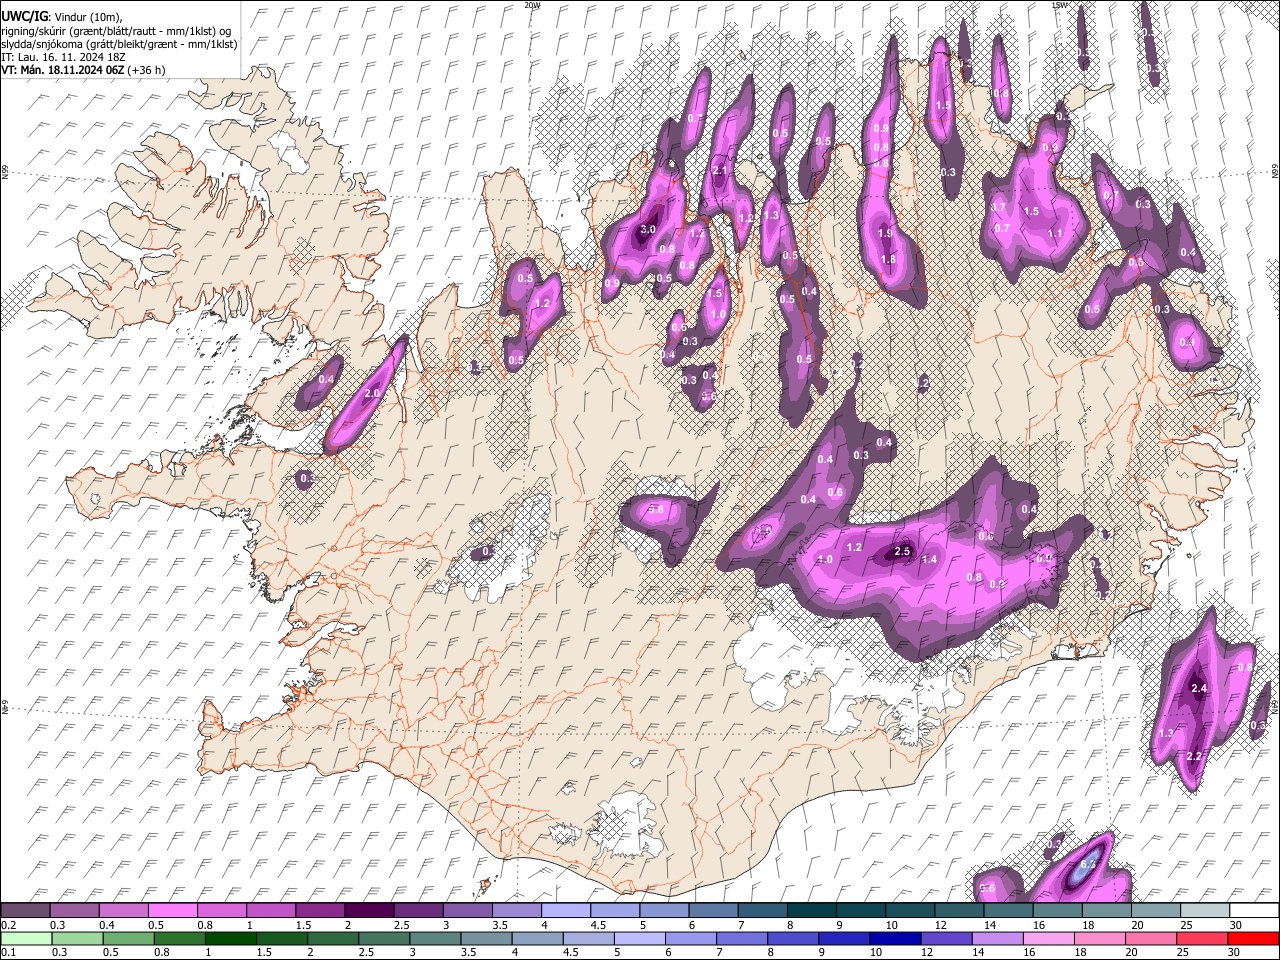Click the "1.8" snowfall value in the north
Viewport: 1280px width, 960px height.
[x=888, y=259]
